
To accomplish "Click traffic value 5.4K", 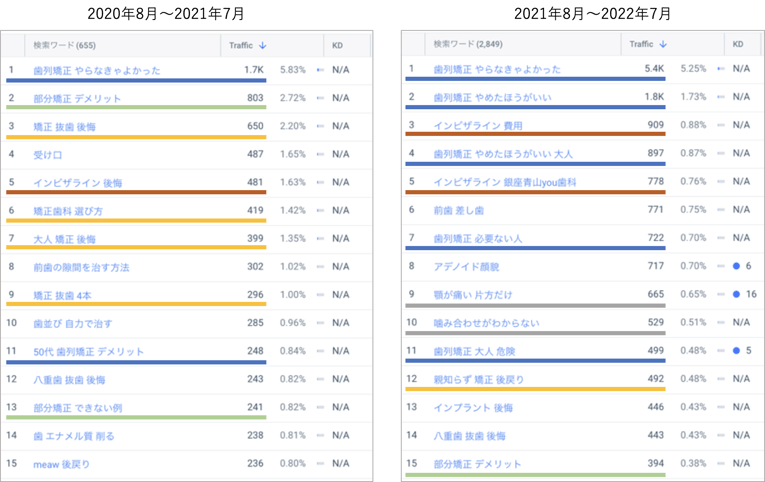I will pos(654,69).
